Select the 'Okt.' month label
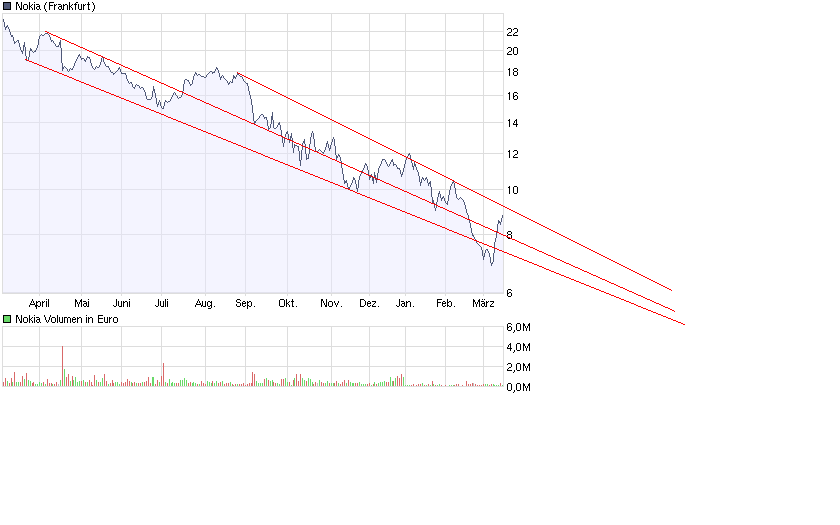Image resolution: width=840 pixels, height=525 pixels. [x=288, y=303]
